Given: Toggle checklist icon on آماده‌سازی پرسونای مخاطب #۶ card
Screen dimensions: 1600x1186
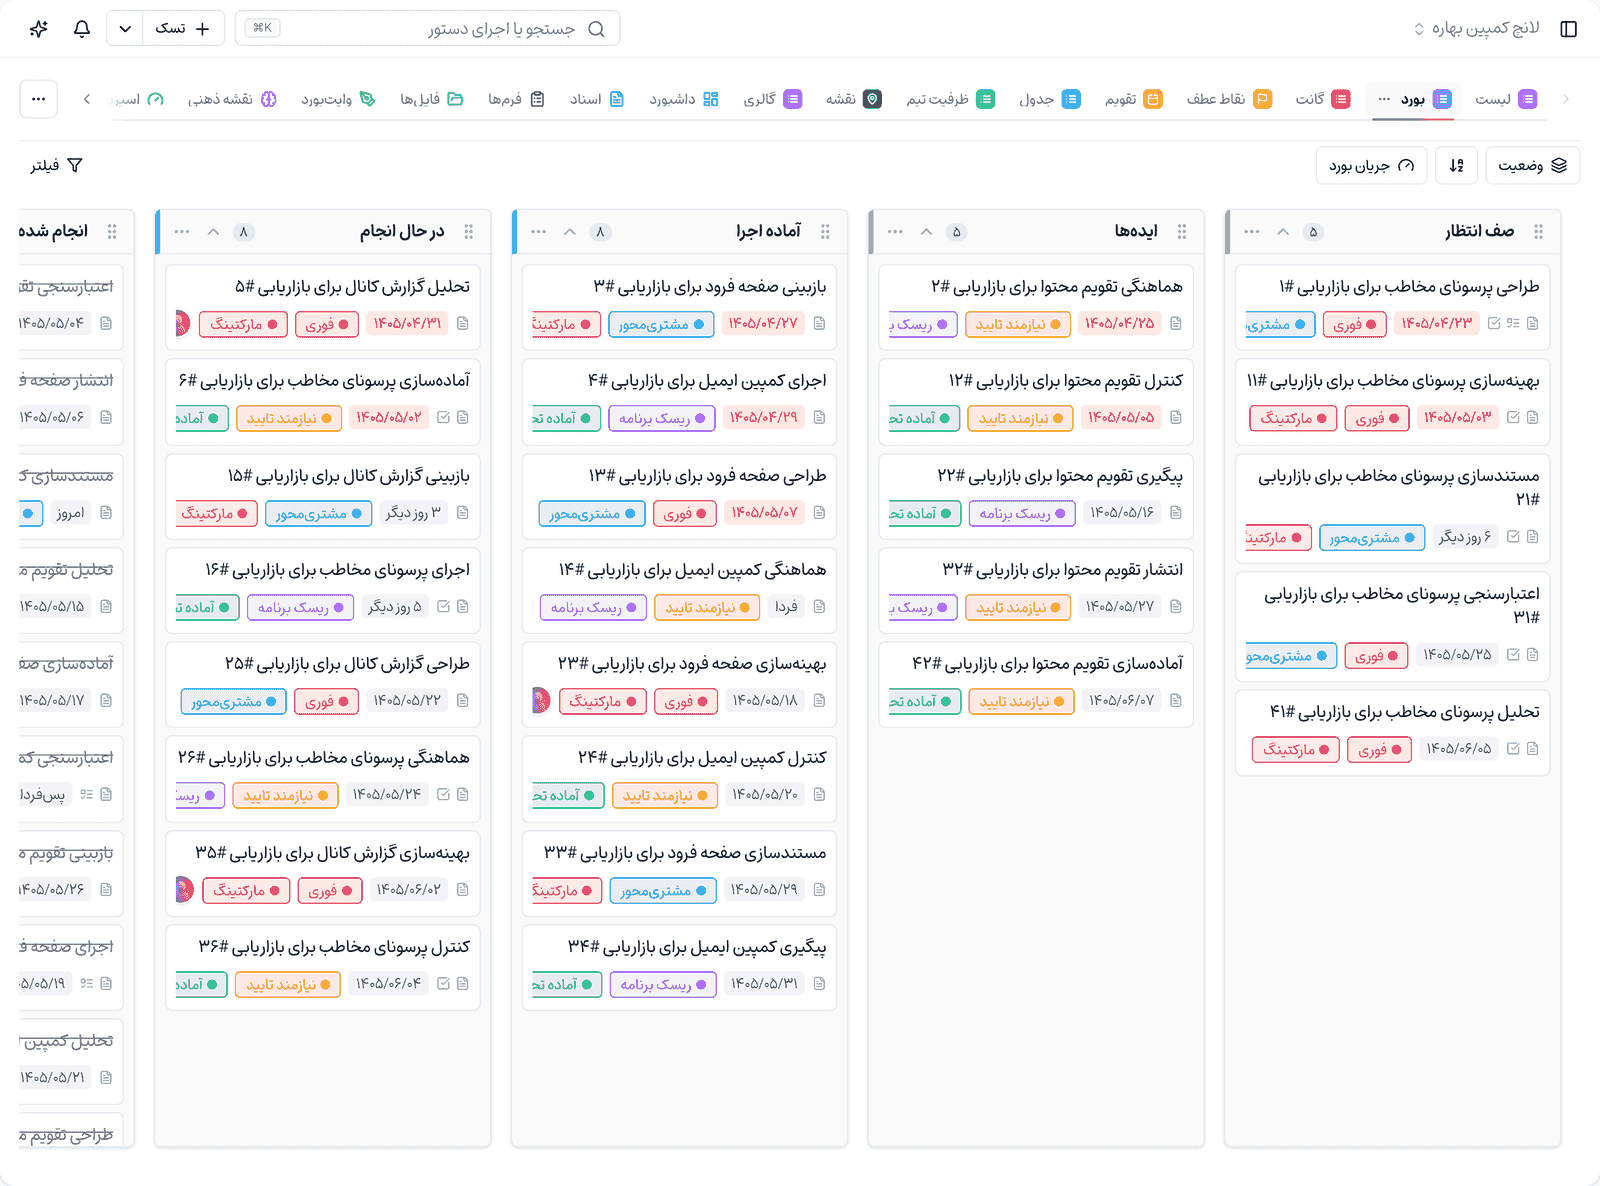Looking at the screenshot, I should [x=444, y=417].
